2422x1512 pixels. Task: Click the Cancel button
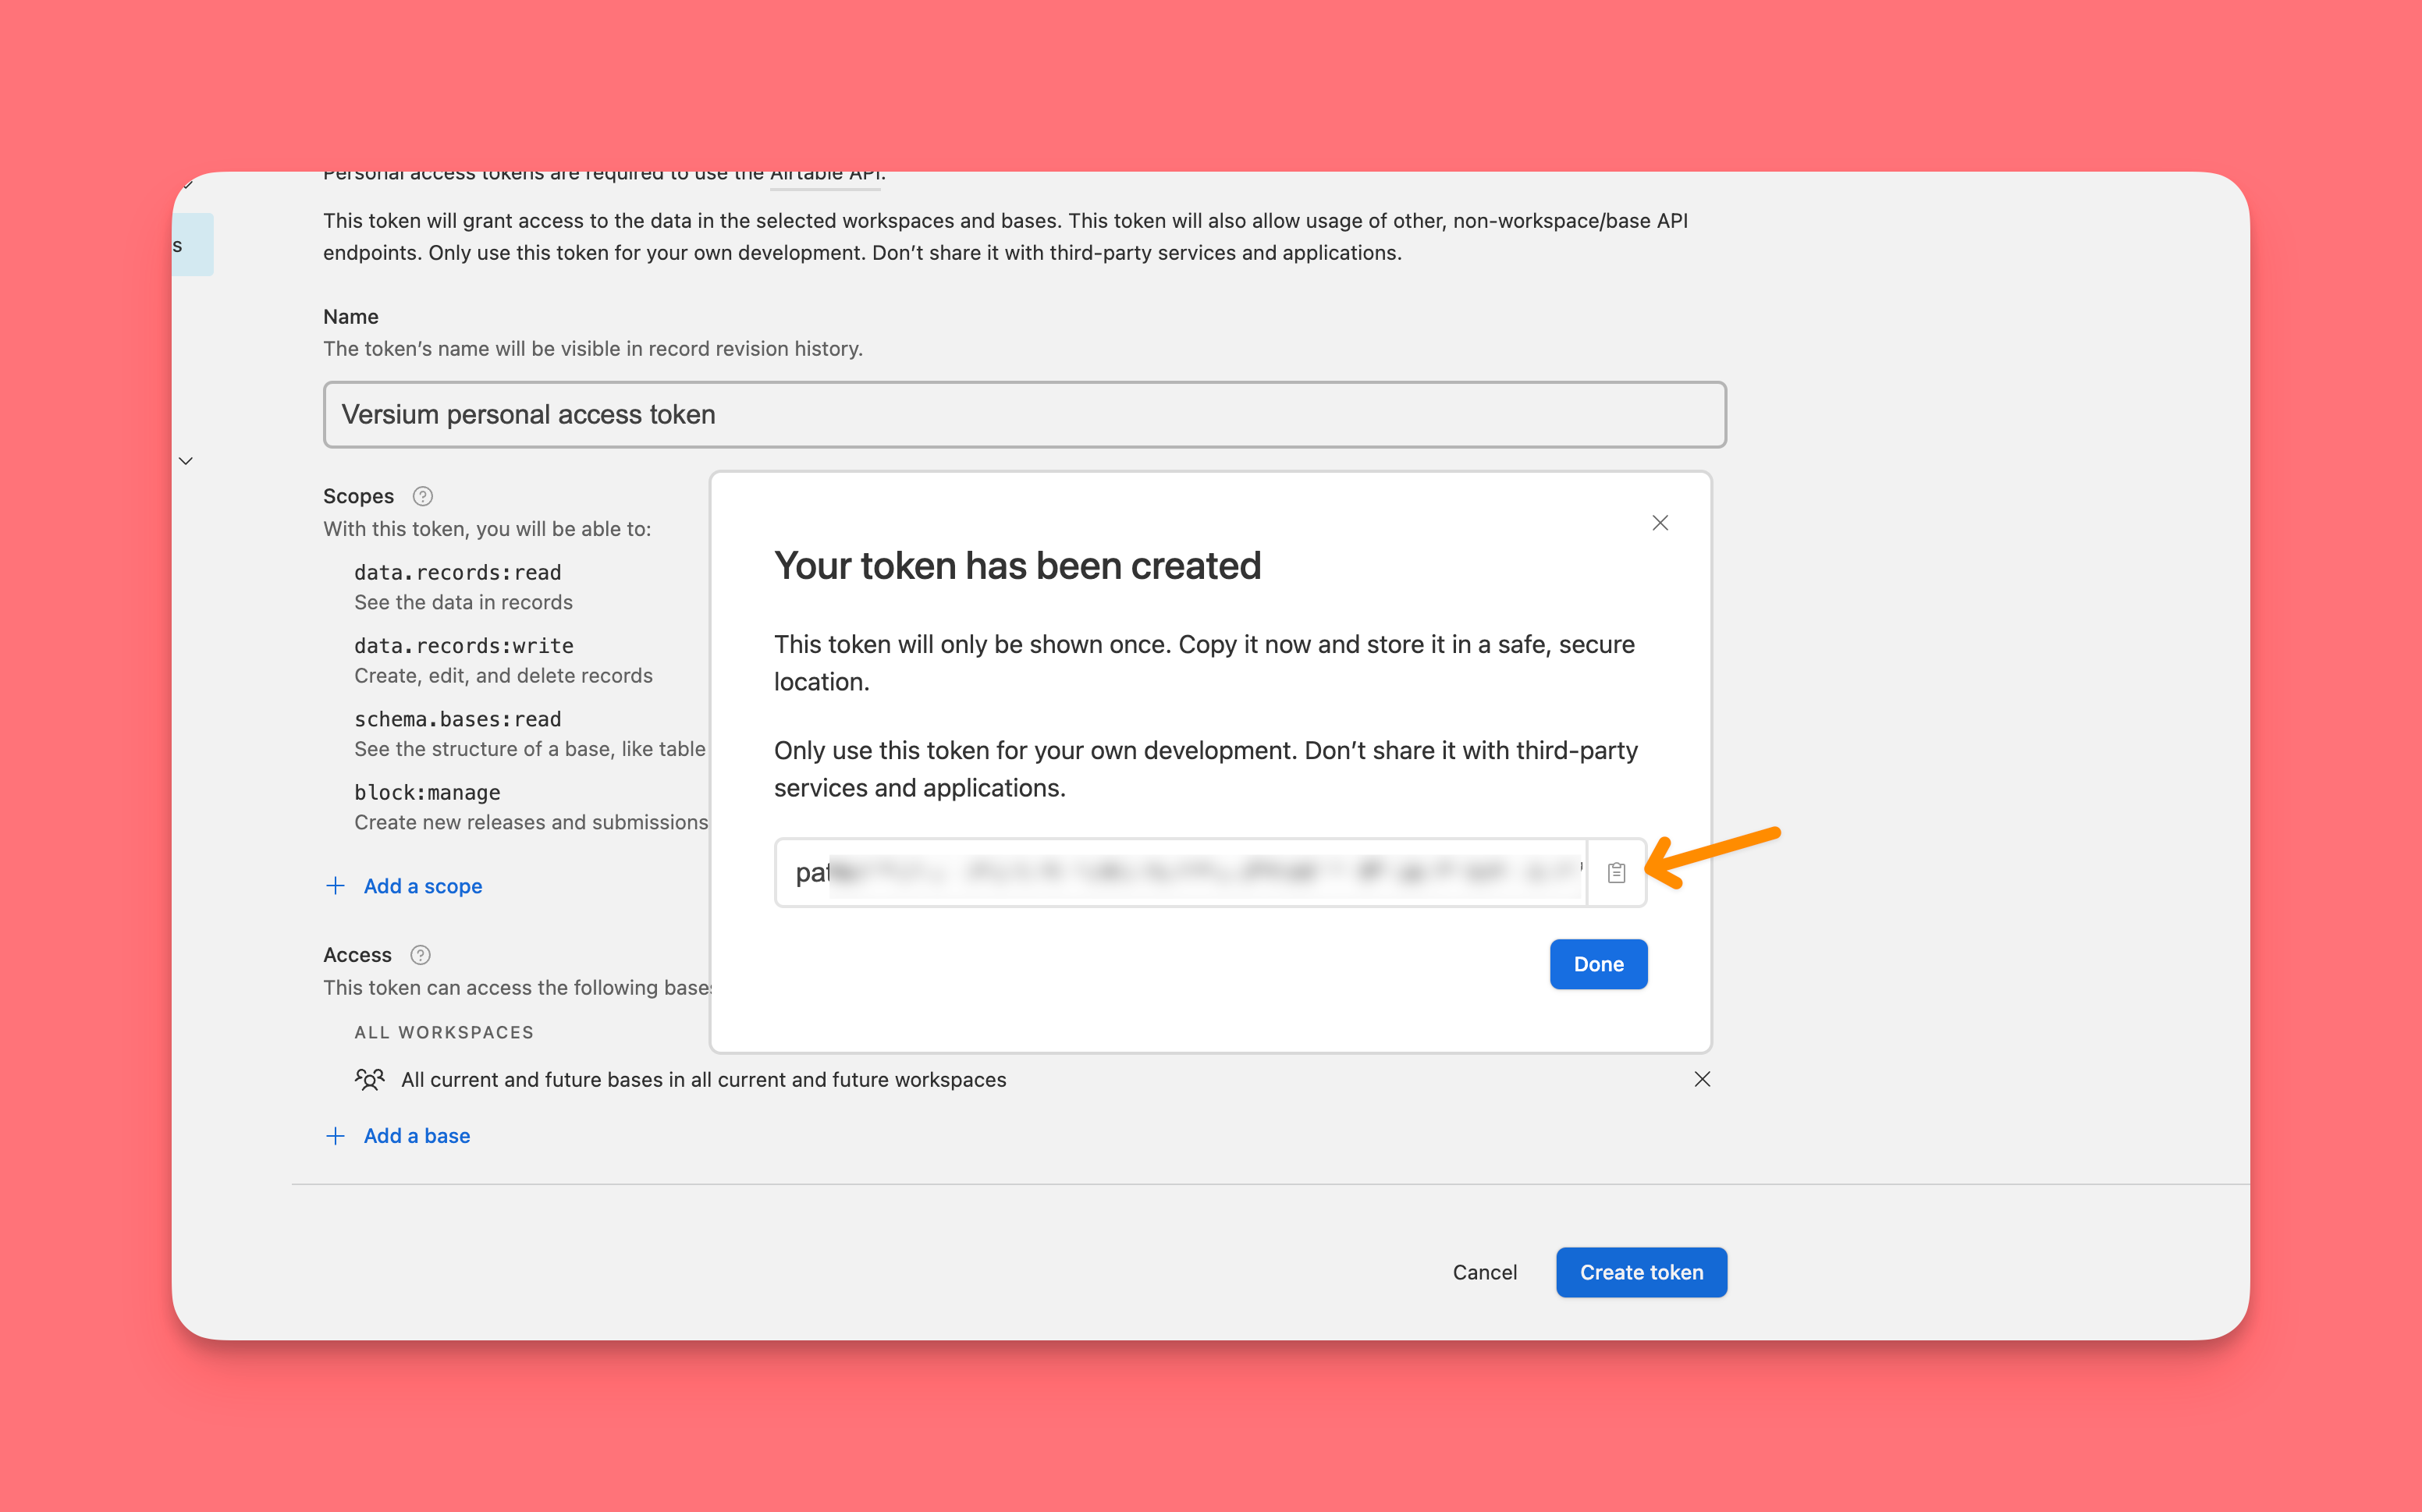pos(1484,1272)
